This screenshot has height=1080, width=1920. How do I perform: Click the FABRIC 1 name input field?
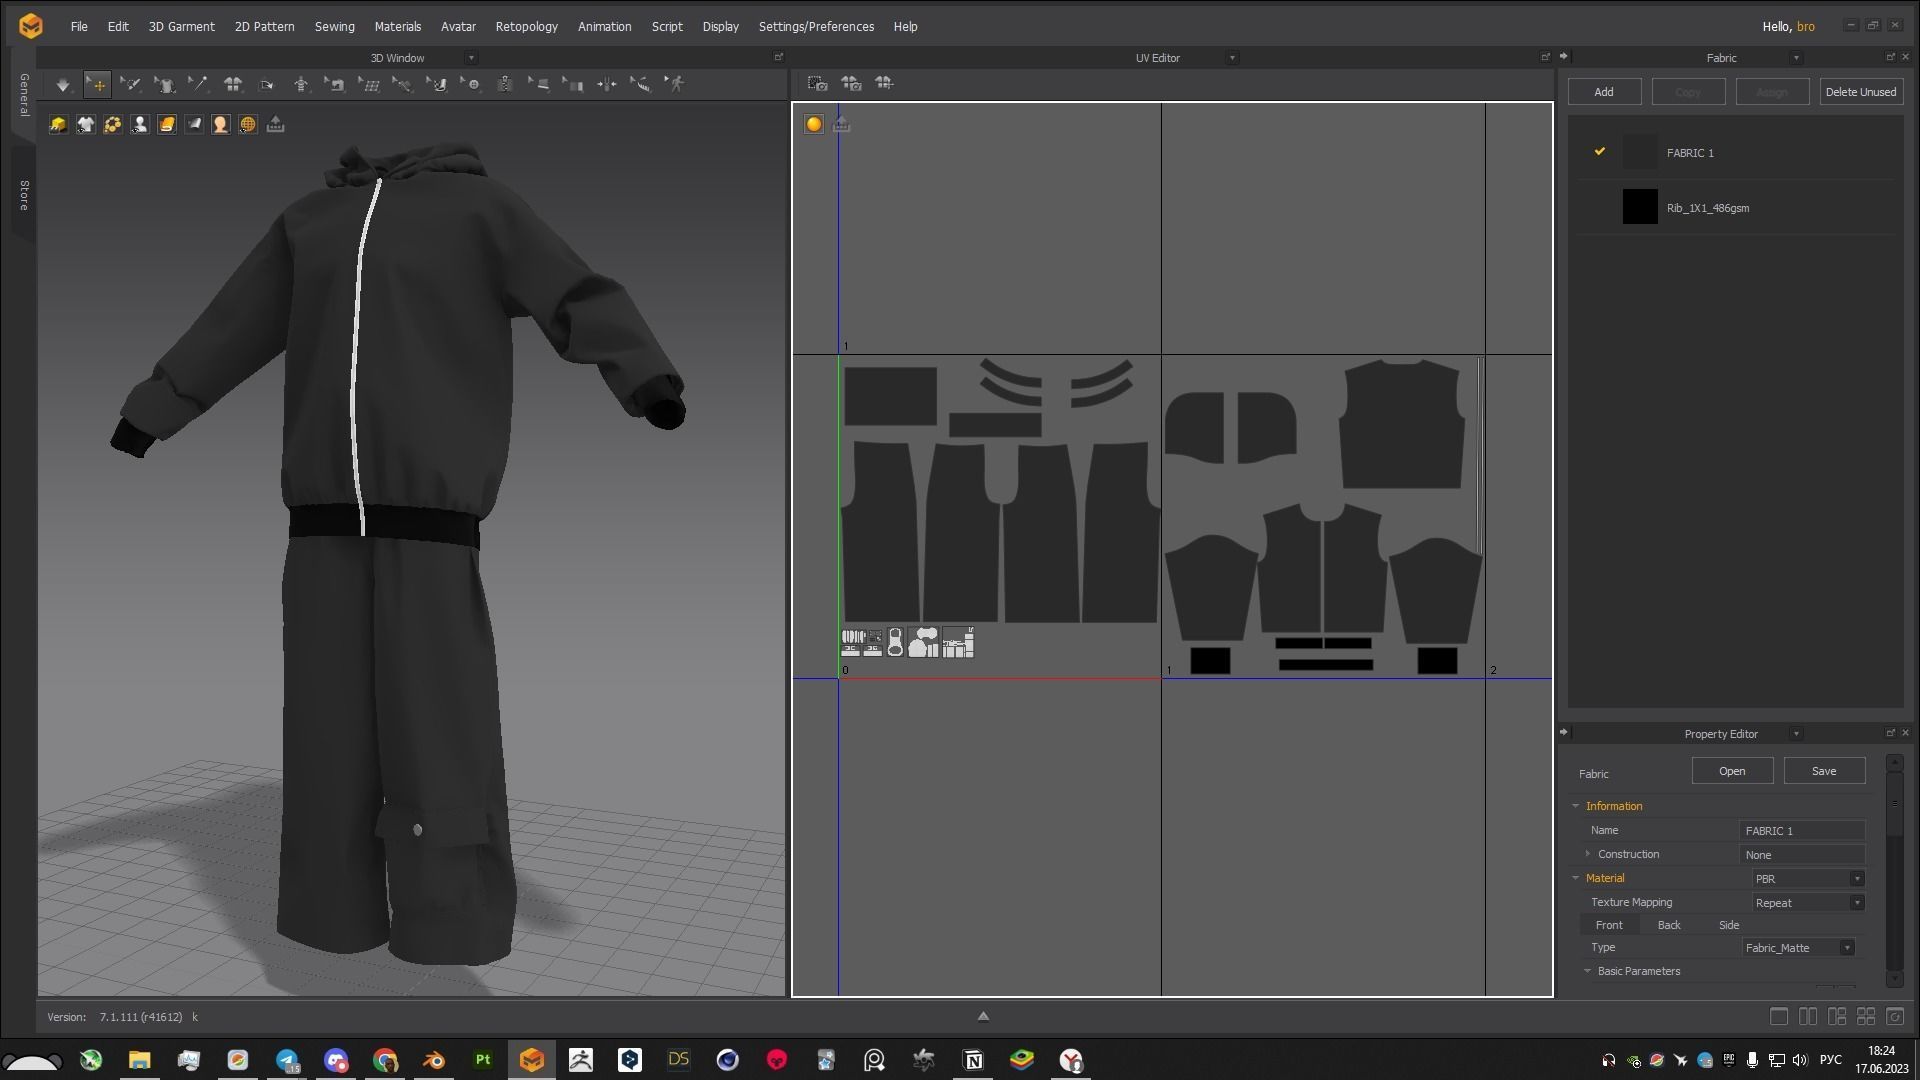[1802, 830]
